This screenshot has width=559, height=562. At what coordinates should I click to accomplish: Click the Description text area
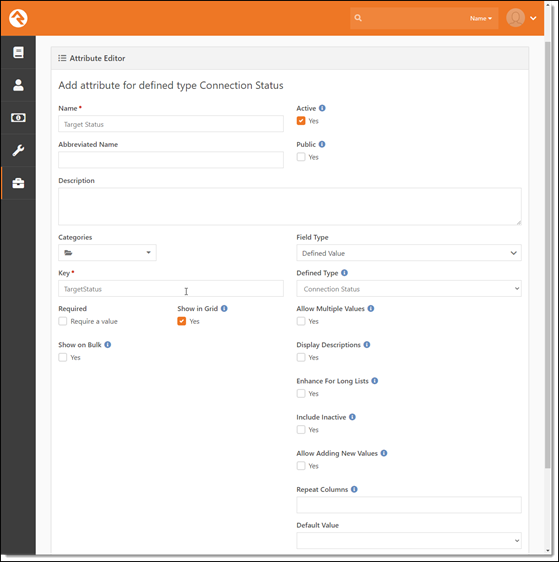click(290, 206)
